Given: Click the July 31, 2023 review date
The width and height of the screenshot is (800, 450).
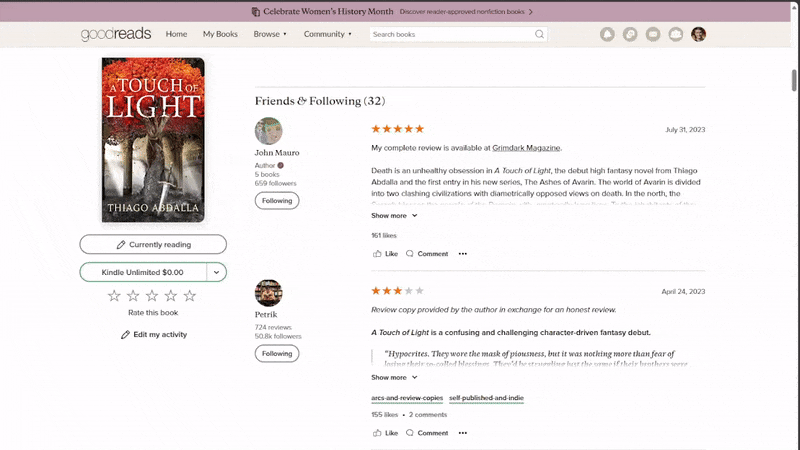Looking at the screenshot, I should (x=685, y=130).
